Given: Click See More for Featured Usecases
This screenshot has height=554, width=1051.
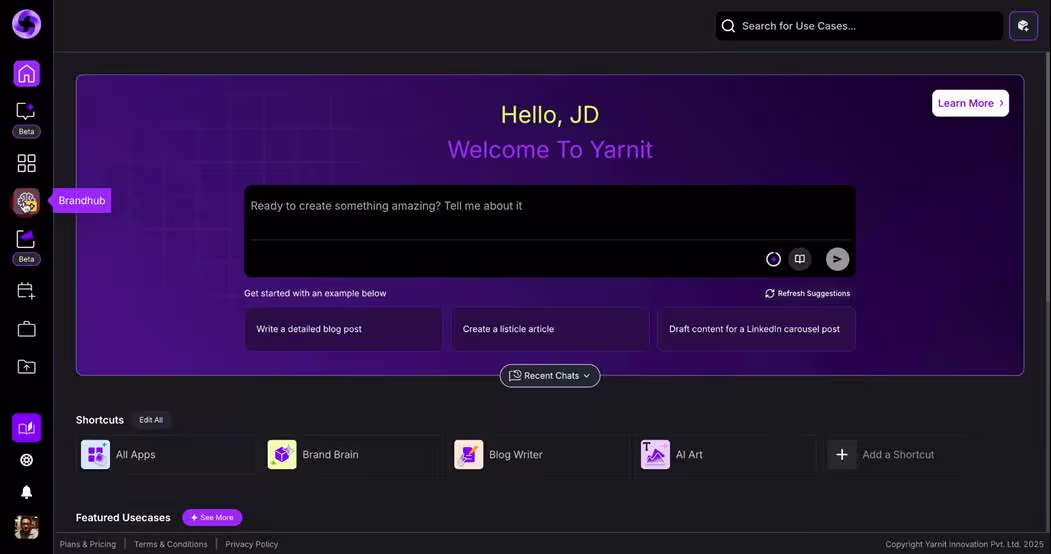Looking at the screenshot, I should coord(212,518).
